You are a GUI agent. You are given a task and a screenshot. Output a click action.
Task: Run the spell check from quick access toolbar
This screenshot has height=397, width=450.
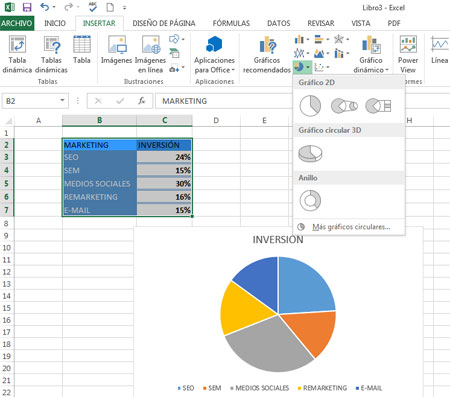point(93,7)
